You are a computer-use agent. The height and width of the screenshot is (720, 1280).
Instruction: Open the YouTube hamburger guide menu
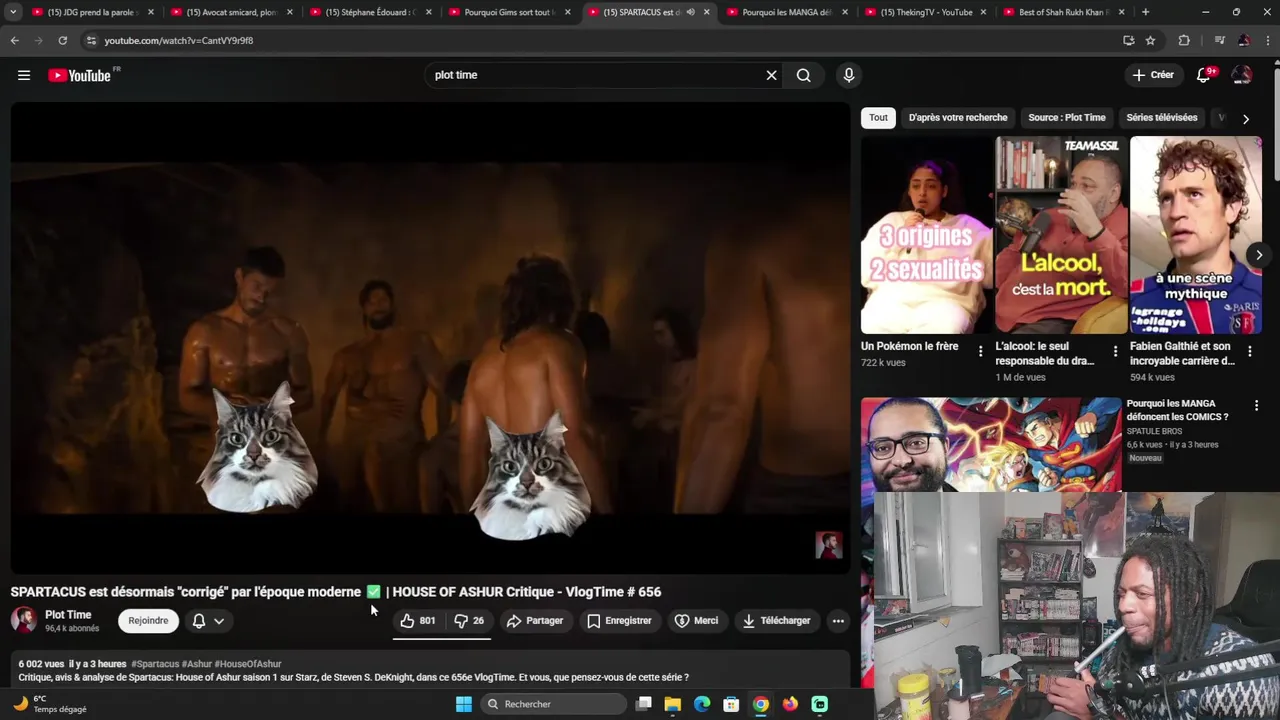pyautogui.click(x=24, y=75)
